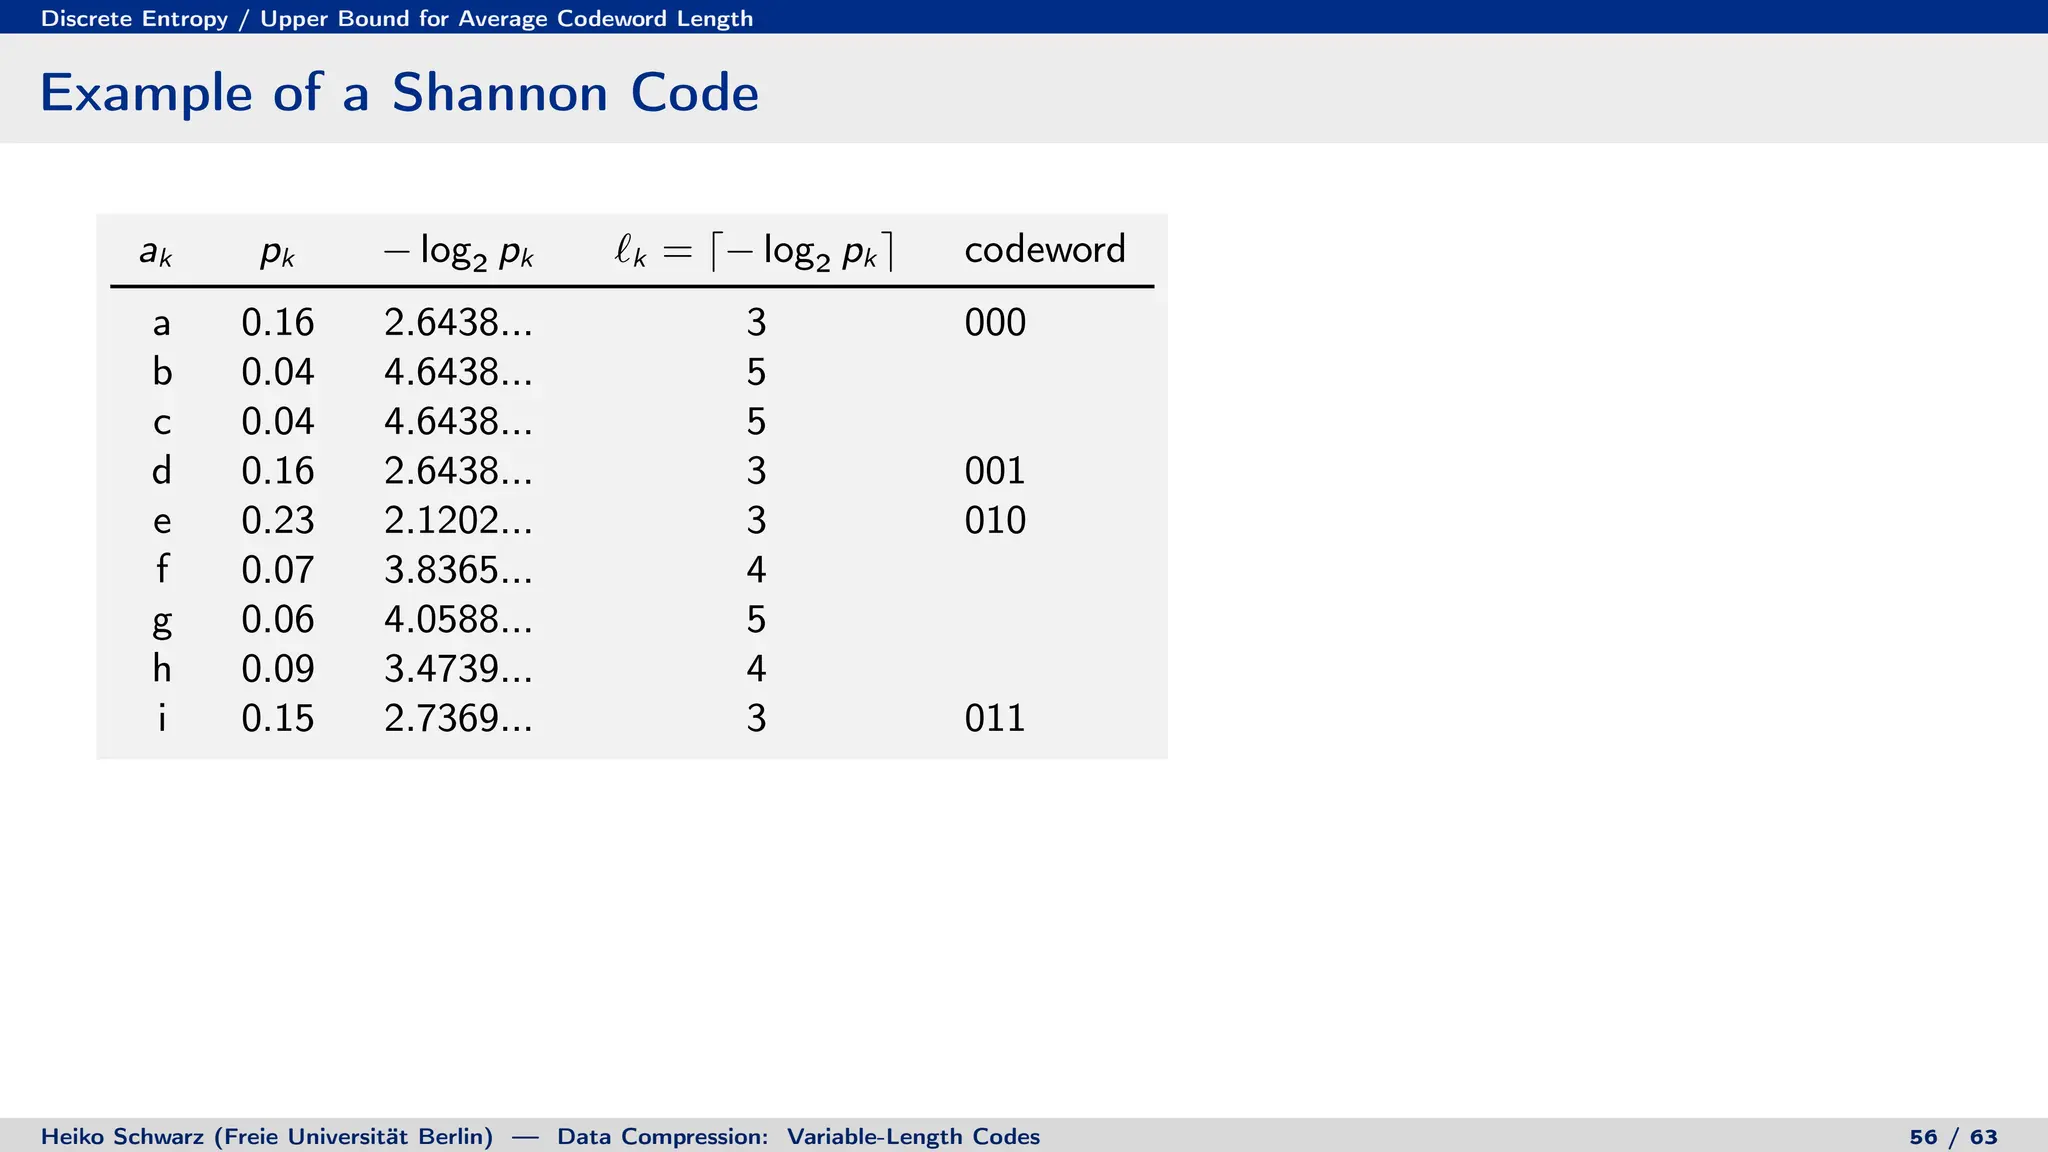The width and height of the screenshot is (2048, 1152).
Task: Click codeword length '5' in row b
Action: (756, 372)
